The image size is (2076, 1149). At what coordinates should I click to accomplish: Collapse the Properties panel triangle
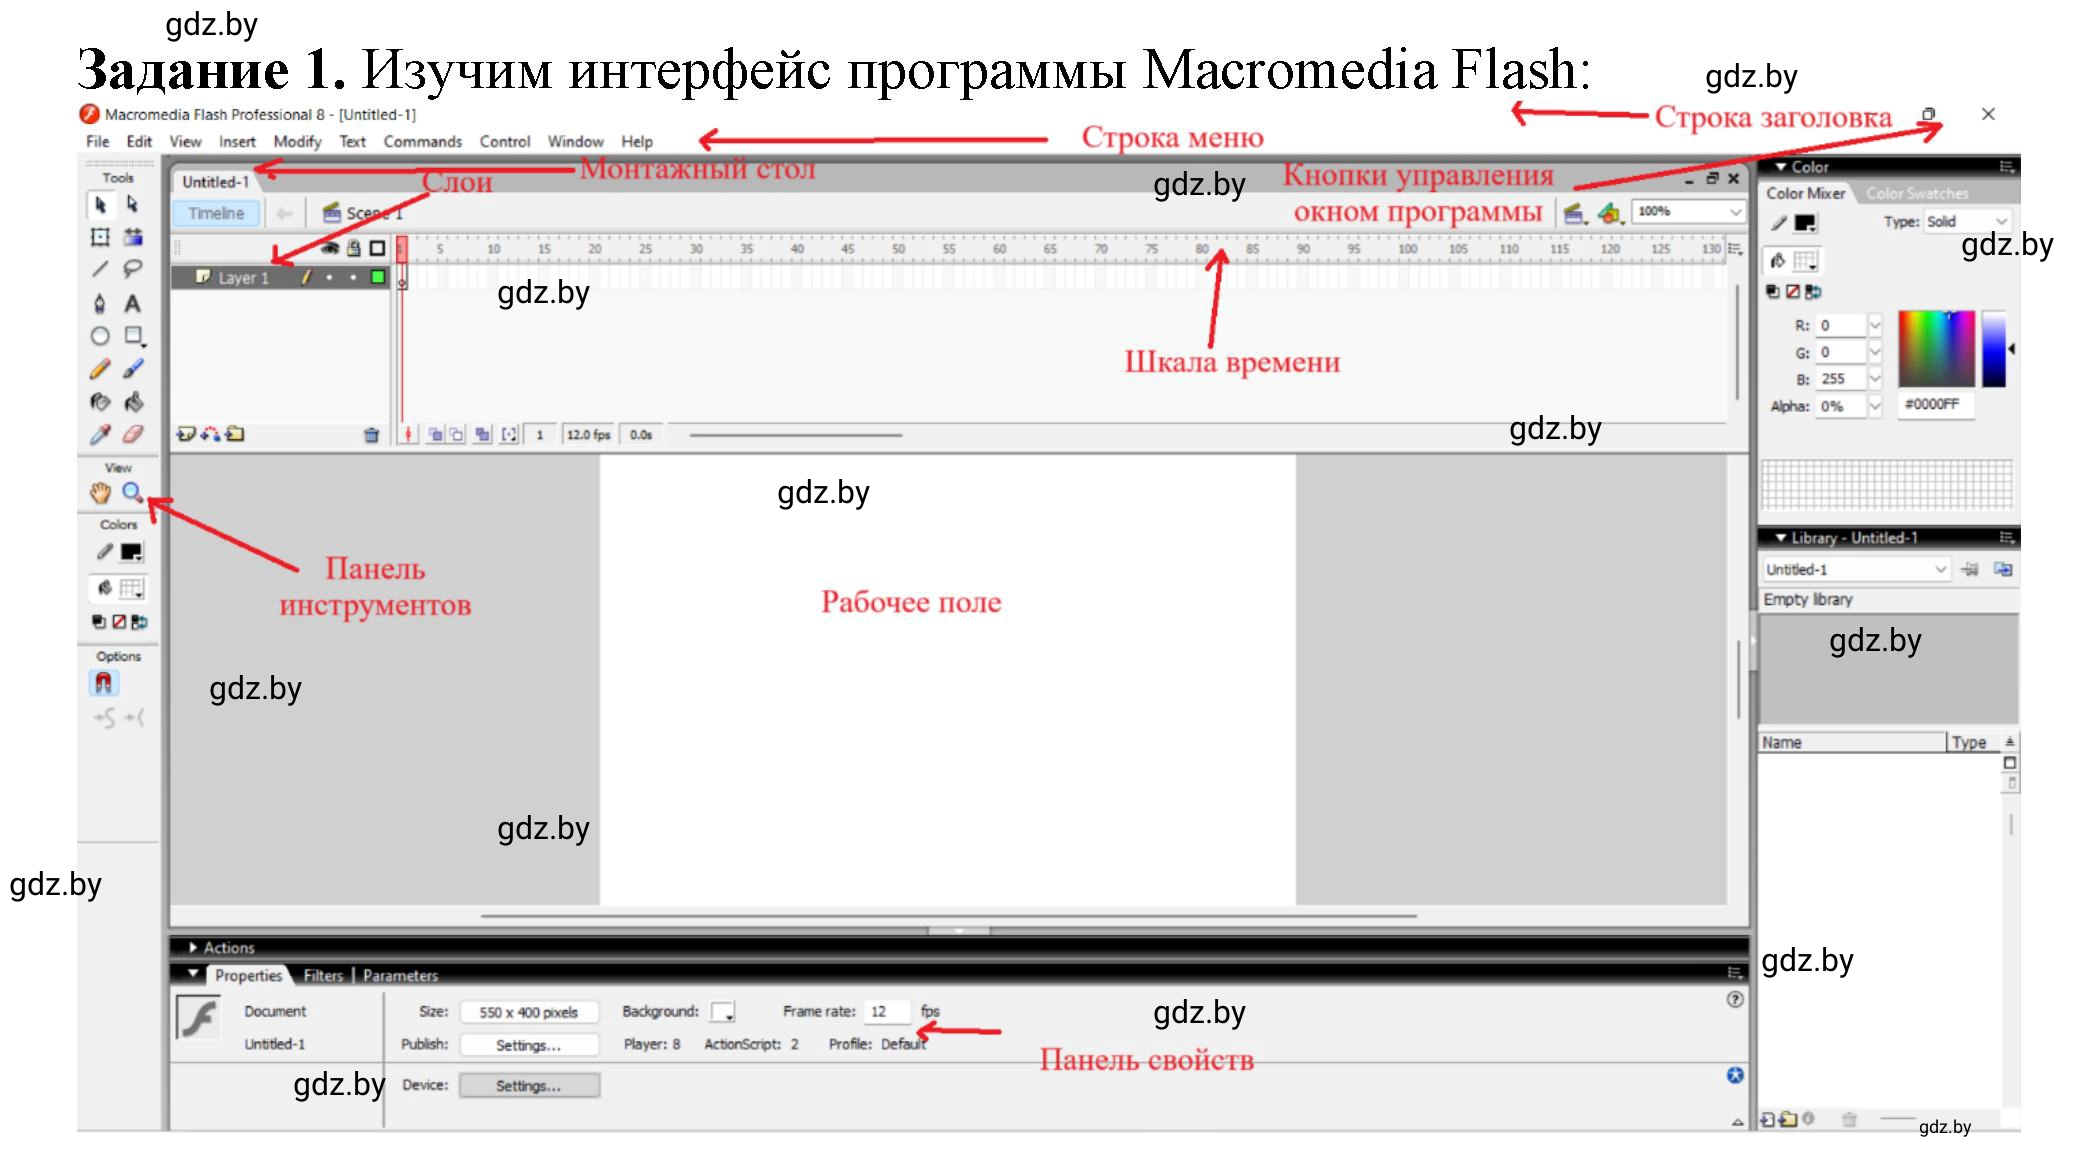pyautogui.click(x=193, y=973)
